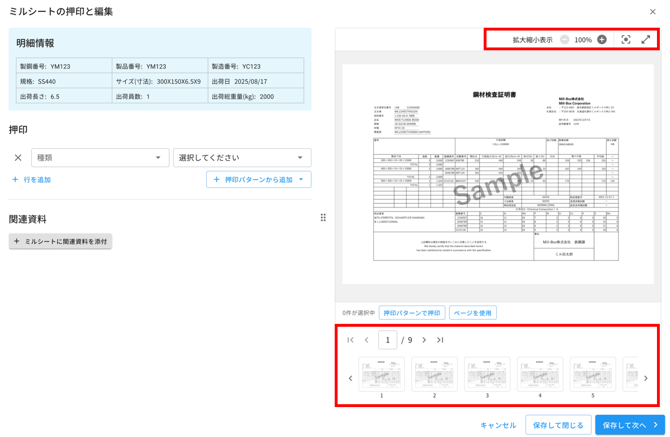This screenshot has width=670, height=437.
Task: Jump to last page of document
Action: coord(440,340)
